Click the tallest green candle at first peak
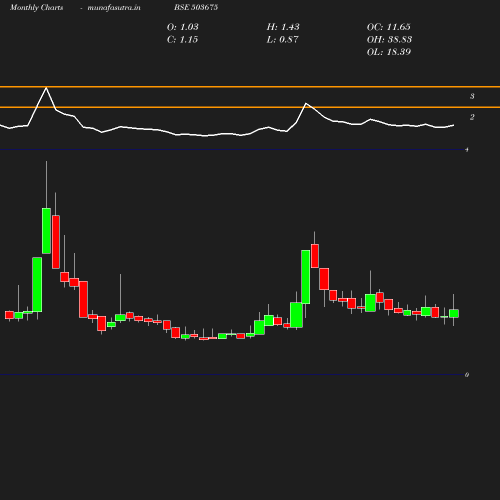Image resolution: width=500 pixels, height=500 pixels. pos(46,231)
